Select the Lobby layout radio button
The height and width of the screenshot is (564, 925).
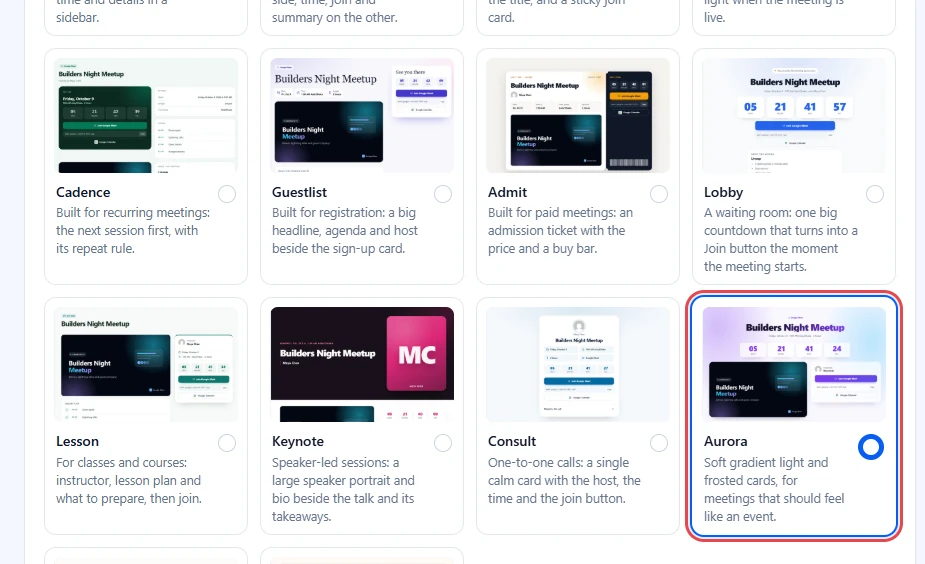[875, 194]
